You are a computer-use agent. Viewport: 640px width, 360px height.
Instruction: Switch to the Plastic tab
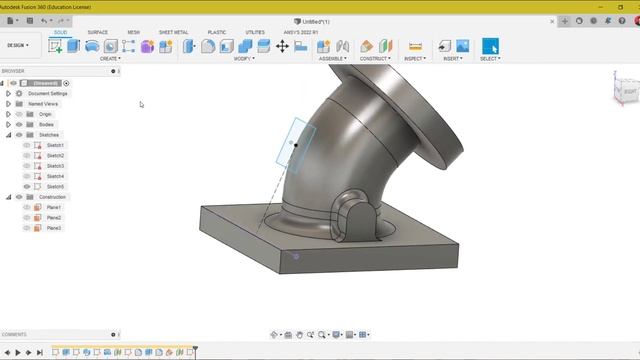(x=217, y=32)
